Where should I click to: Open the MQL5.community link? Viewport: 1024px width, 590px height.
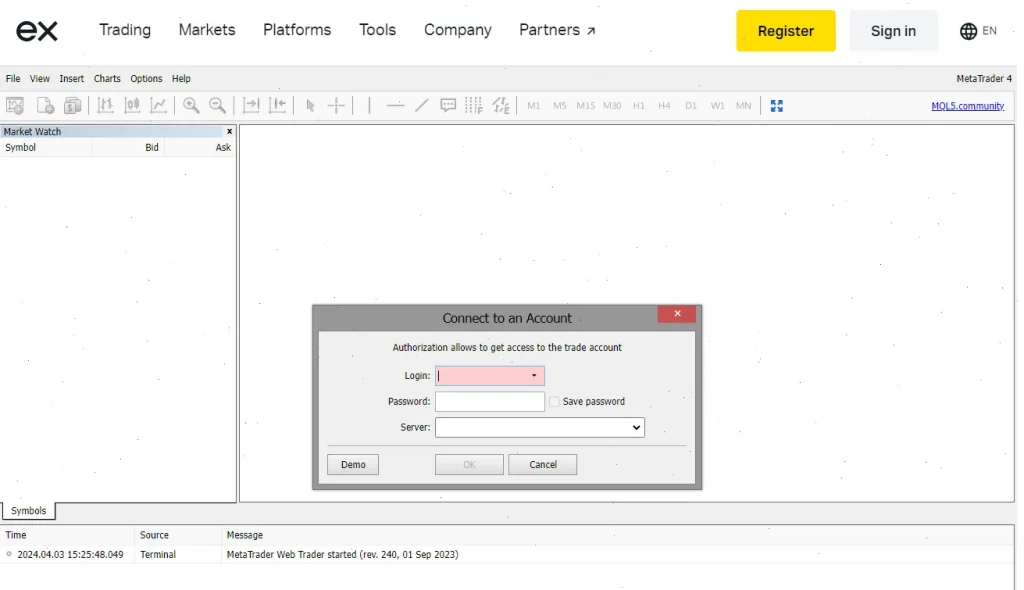tap(967, 106)
